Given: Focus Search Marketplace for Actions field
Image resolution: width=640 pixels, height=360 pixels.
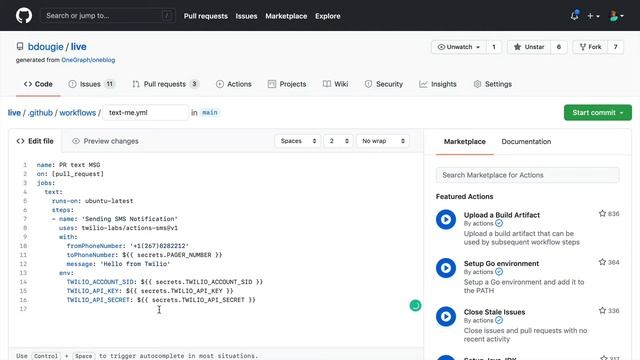Looking at the screenshot, I should 527,175.
